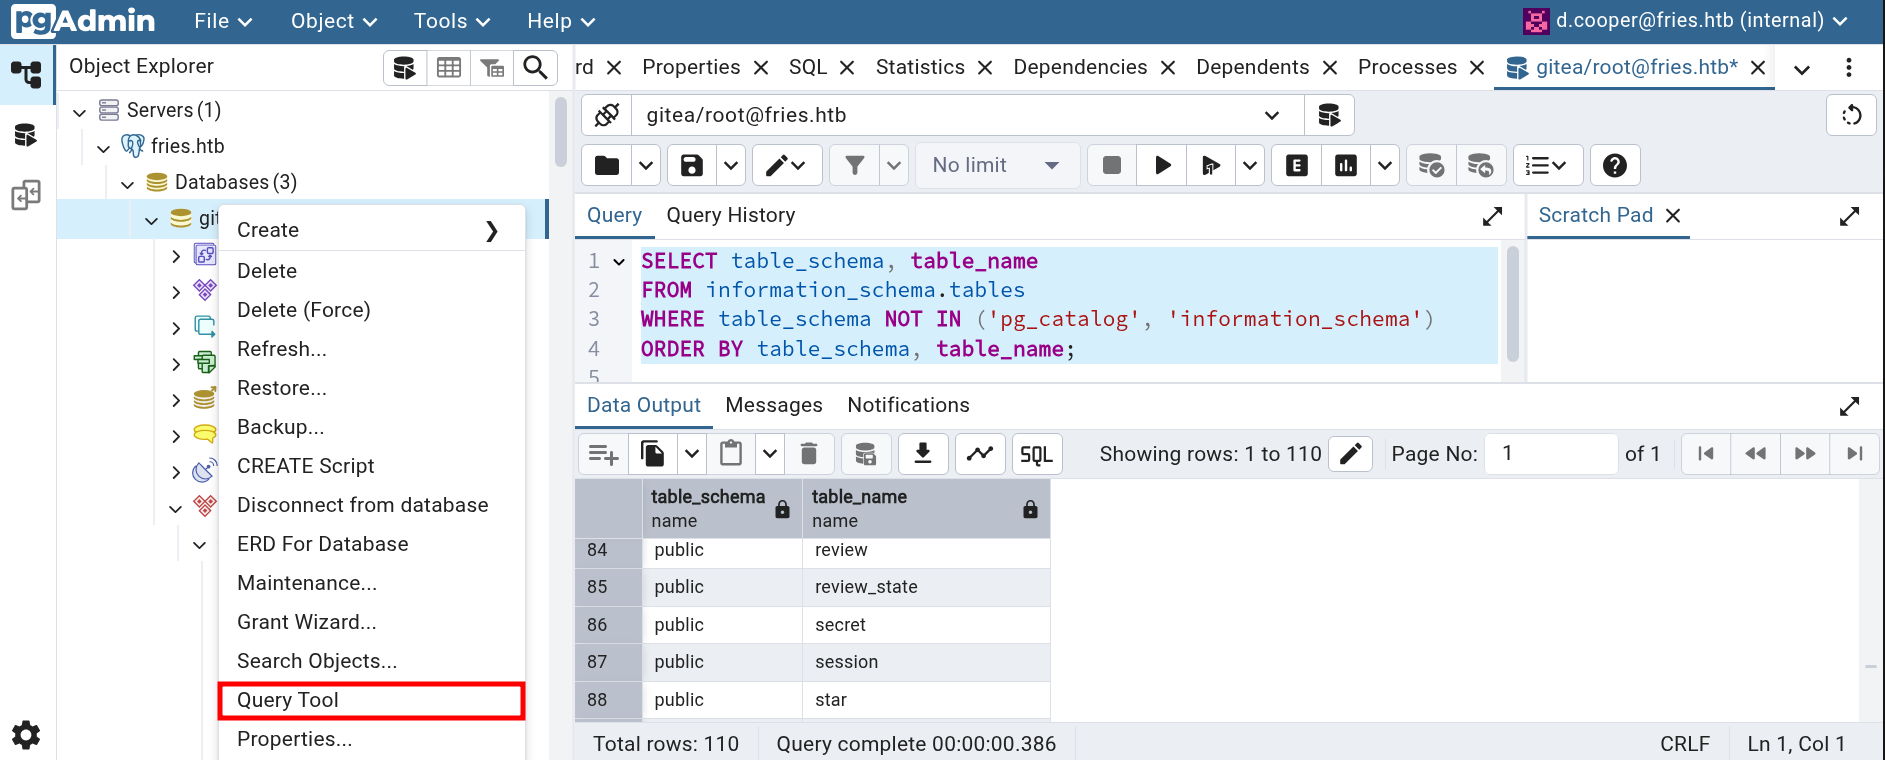Click the Rollback transaction icon

pyautogui.click(x=1480, y=165)
